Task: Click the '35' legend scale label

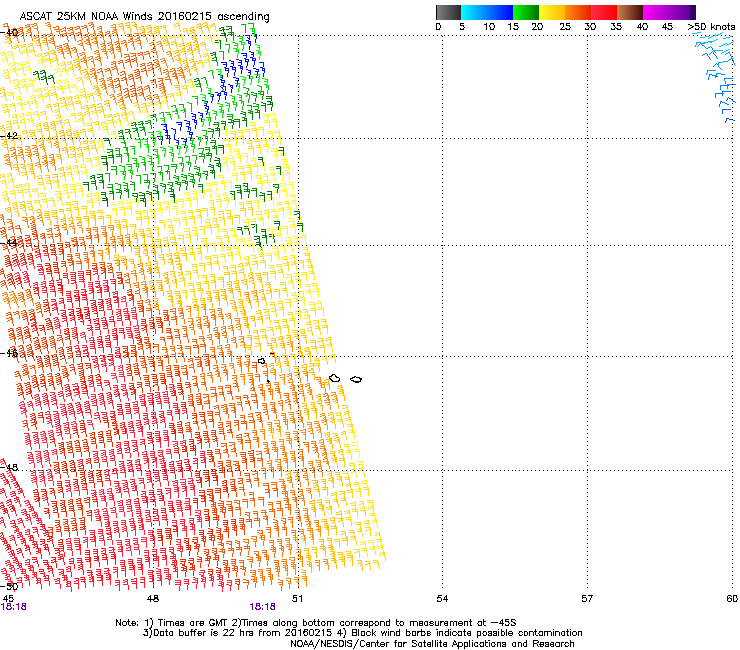Action: click(x=616, y=27)
